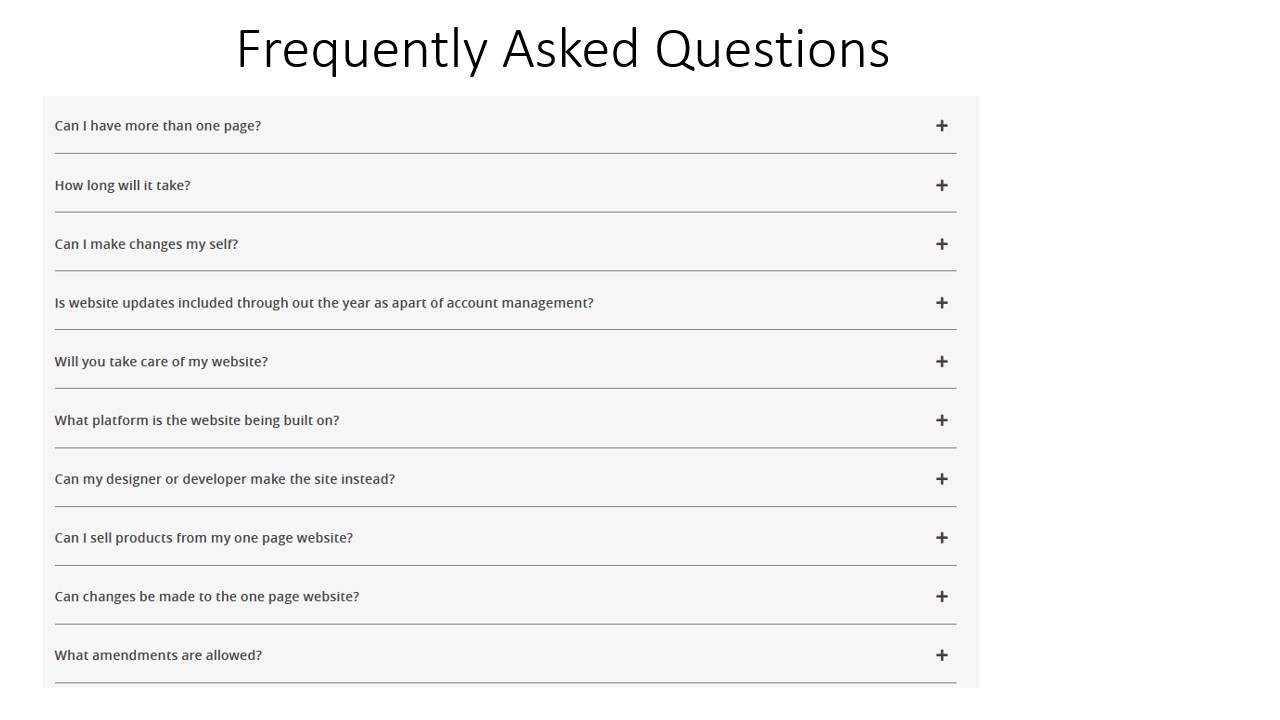Expand 'Can I have more than one page?' question
This screenshot has width=1280, height=720.
point(505,126)
